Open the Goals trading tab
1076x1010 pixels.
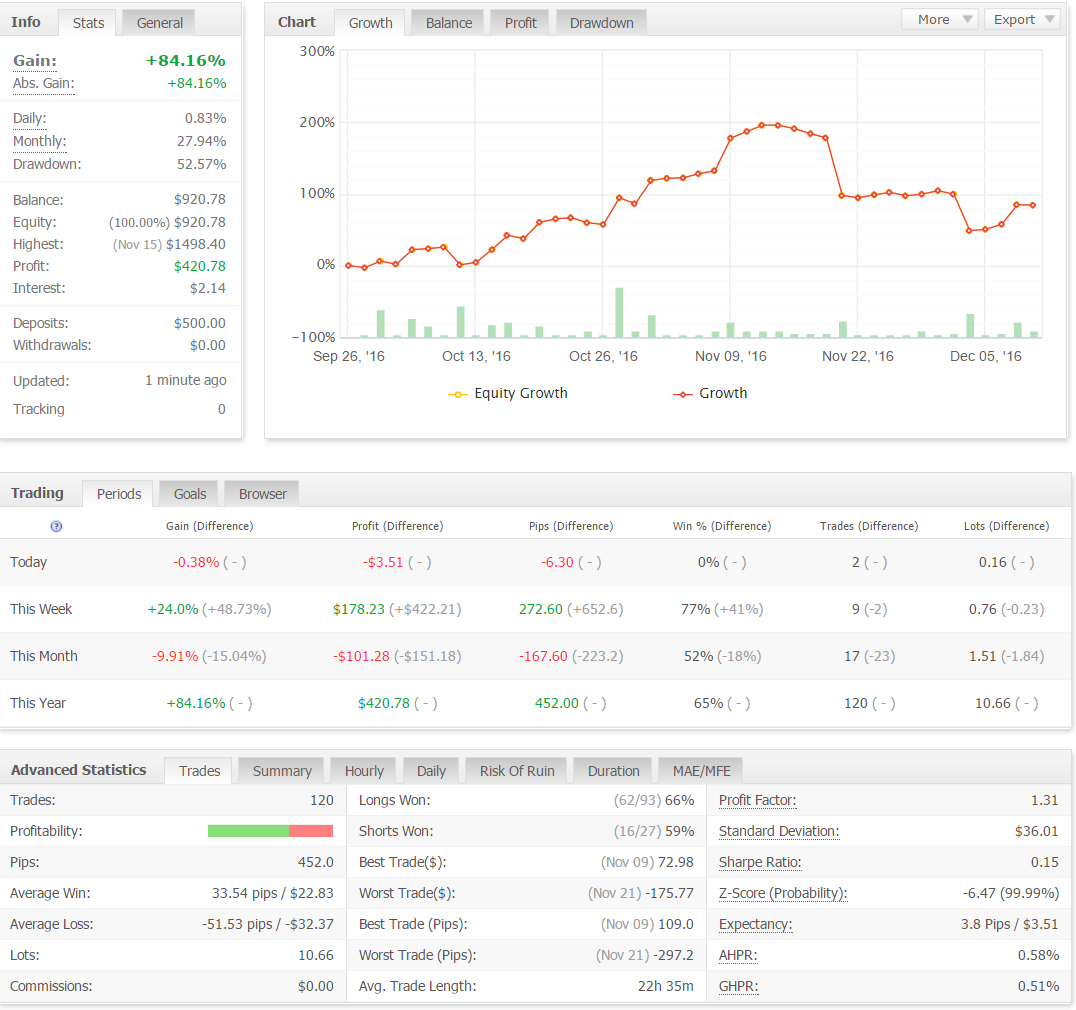(189, 494)
